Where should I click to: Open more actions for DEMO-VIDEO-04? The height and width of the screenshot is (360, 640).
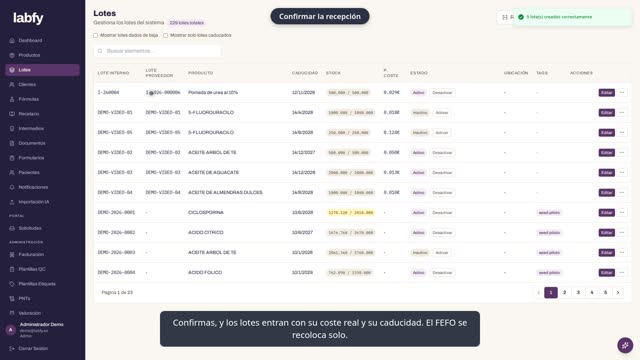622,193
